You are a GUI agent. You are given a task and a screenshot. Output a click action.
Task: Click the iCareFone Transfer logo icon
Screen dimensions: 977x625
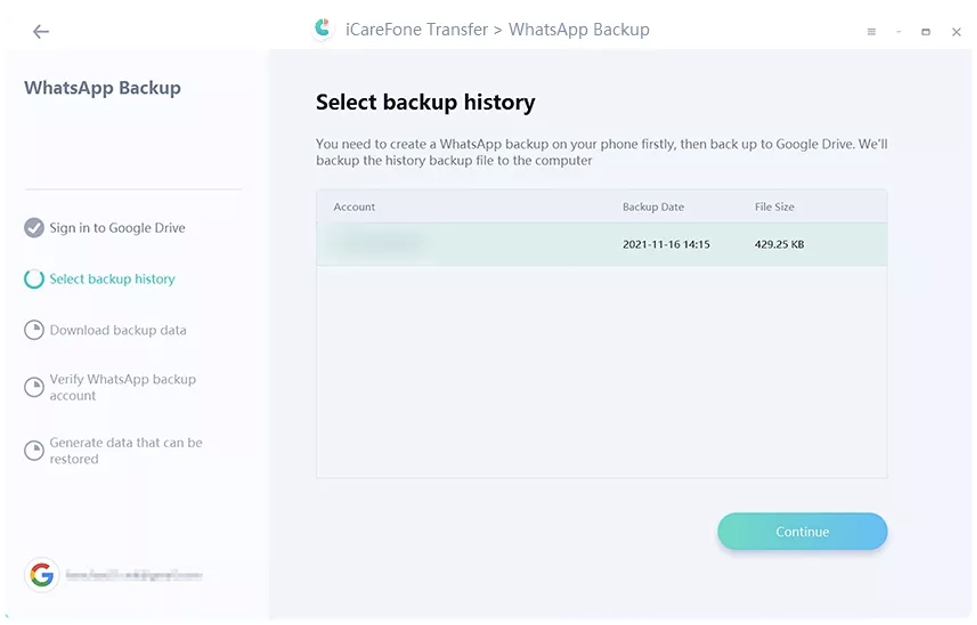(323, 29)
